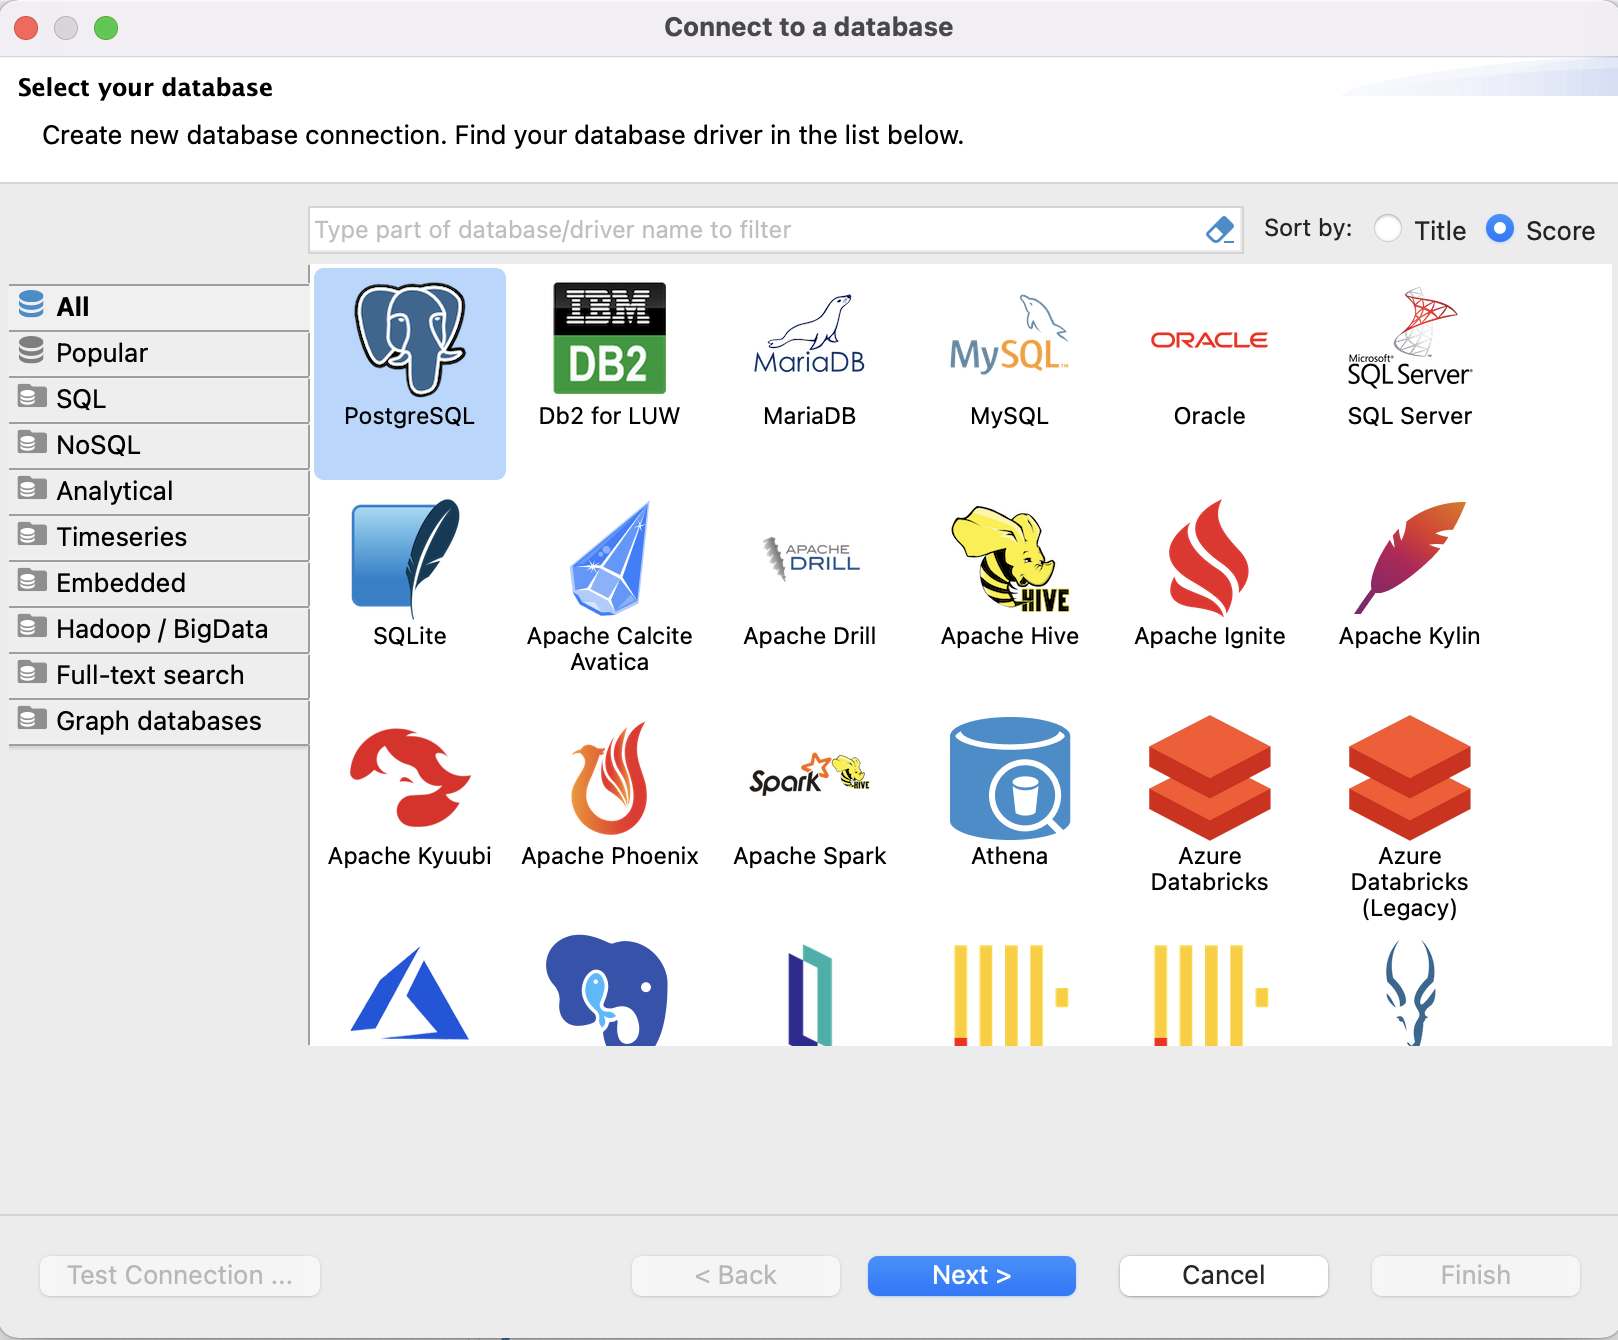The image size is (1618, 1340).
Task: Switch to the Popular category
Action: pyautogui.click(x=159, y=353)
